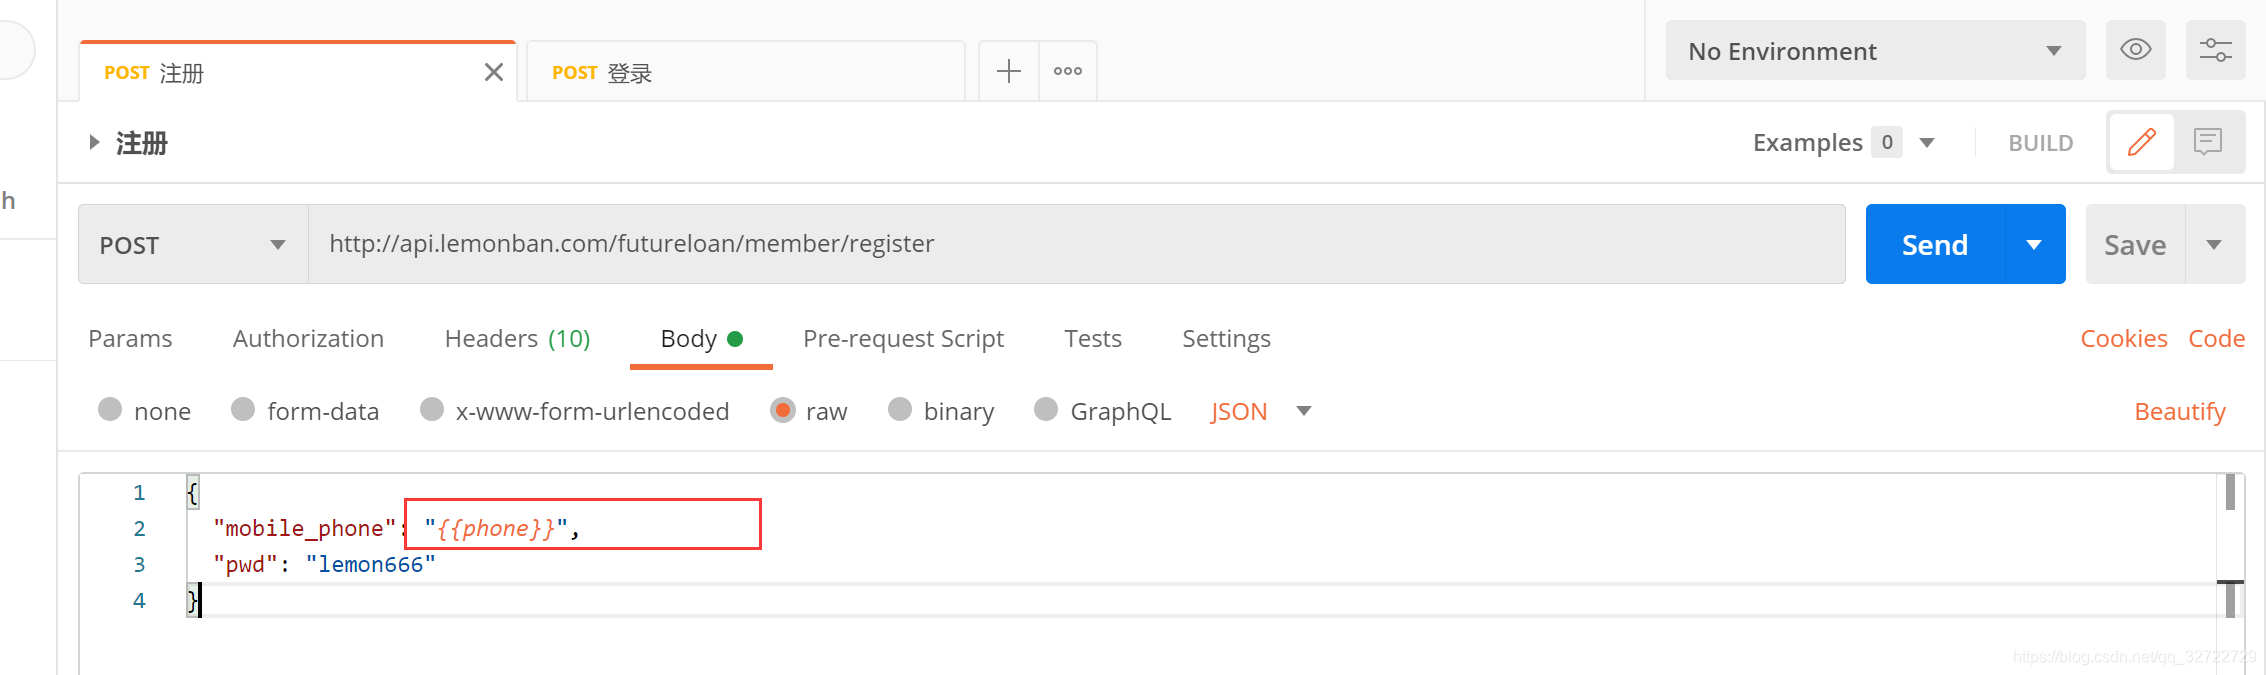
Task: Open the Cookies link
Action: click(x=2123, y=339)
